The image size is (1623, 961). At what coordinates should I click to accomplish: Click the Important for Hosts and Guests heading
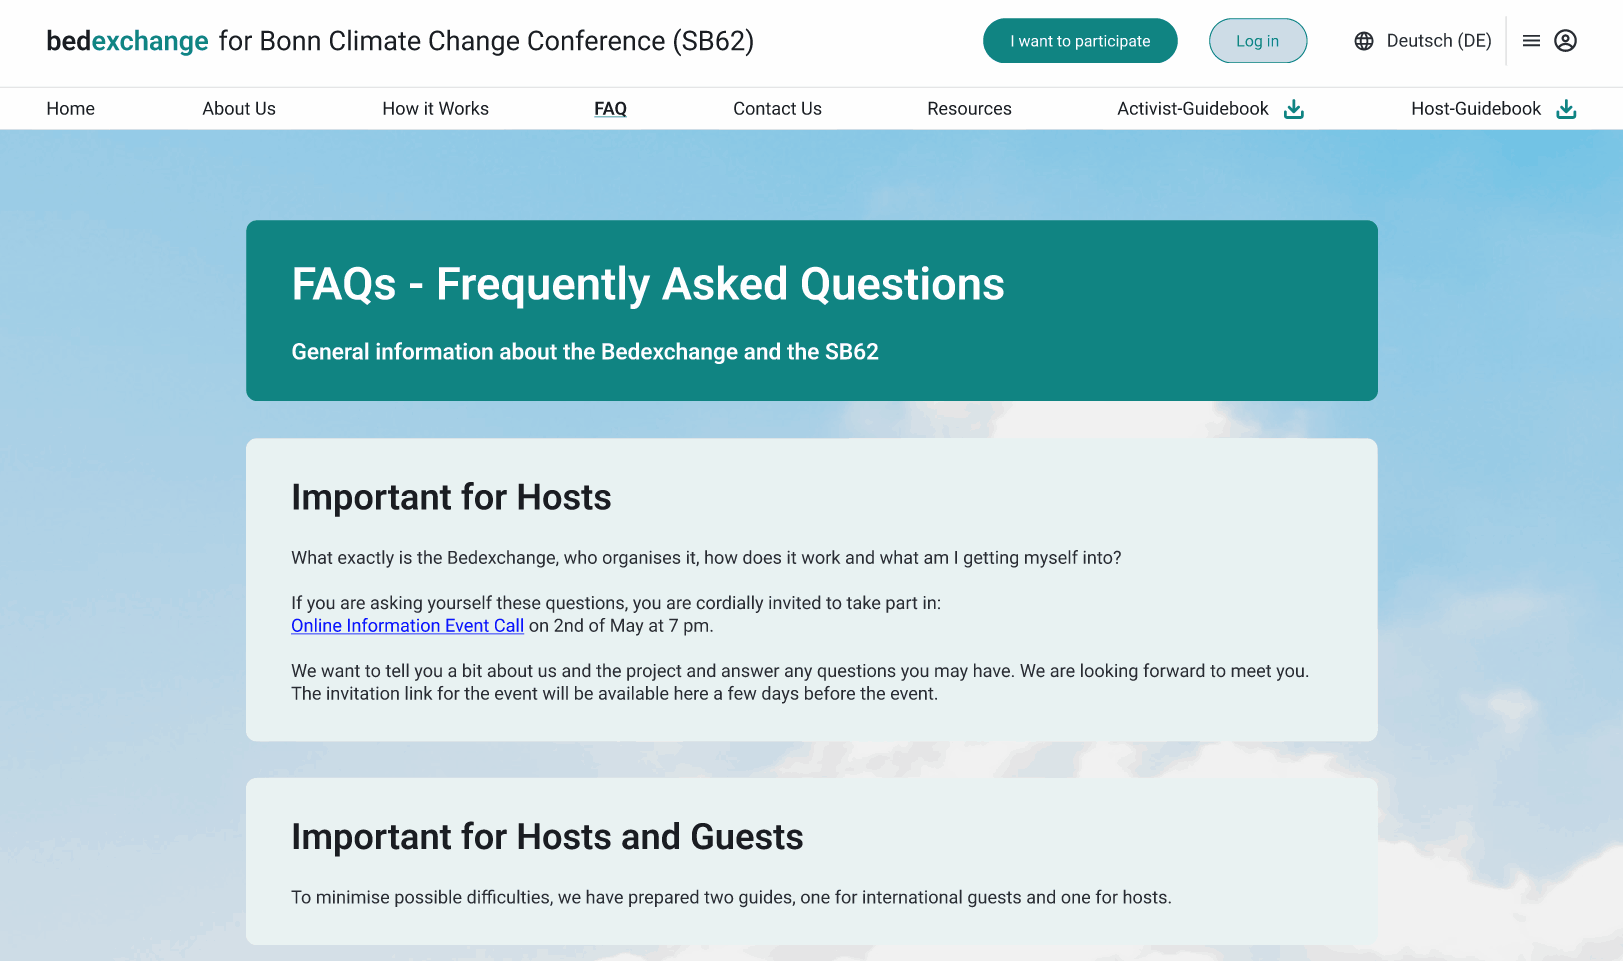point(547,837)
